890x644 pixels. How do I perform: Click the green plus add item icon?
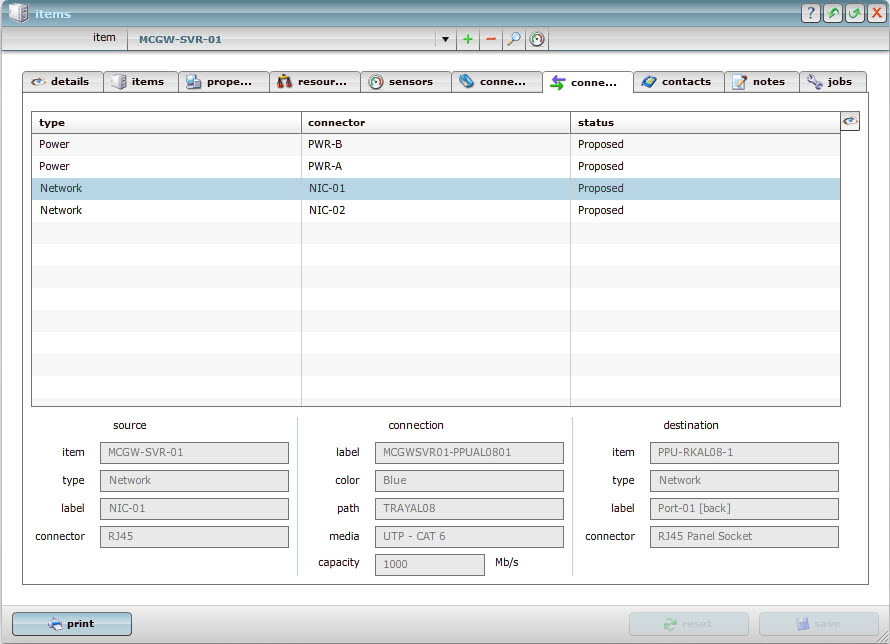pyautogui.click(x=468, y=40)
